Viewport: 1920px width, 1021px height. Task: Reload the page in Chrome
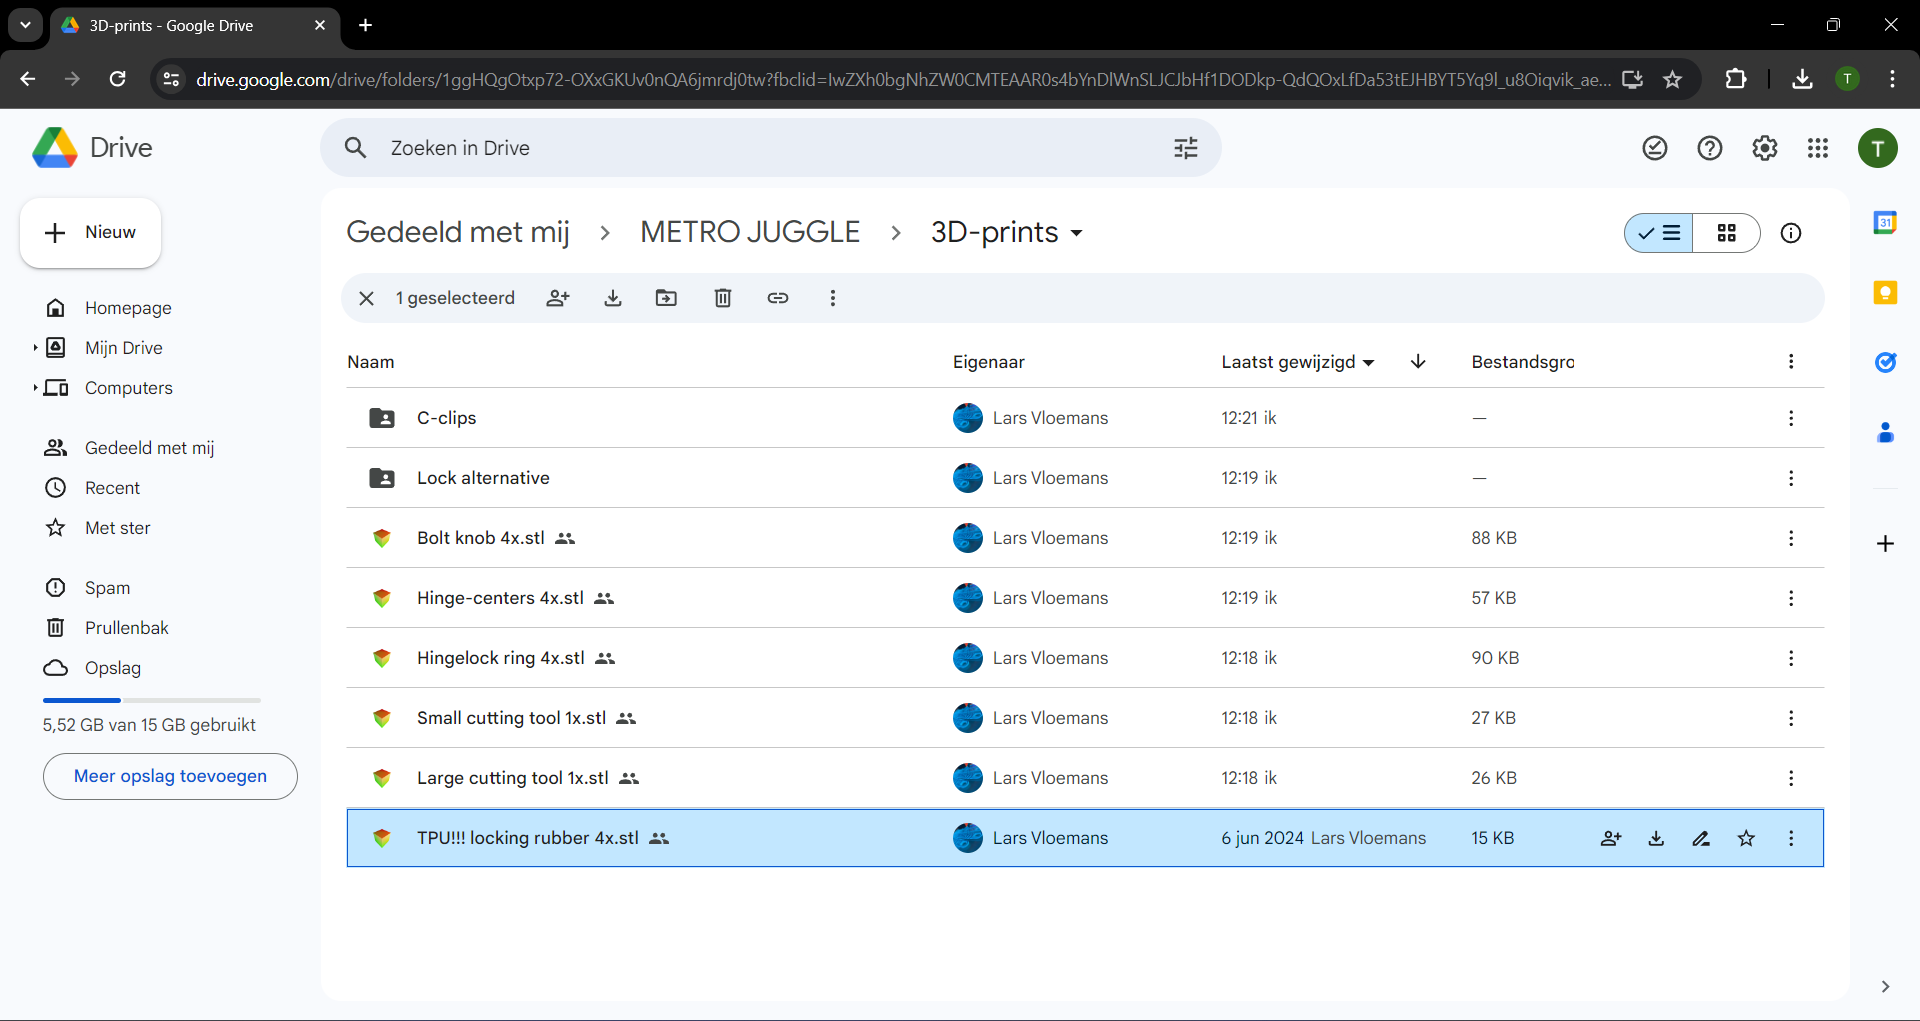click(117, 79)
